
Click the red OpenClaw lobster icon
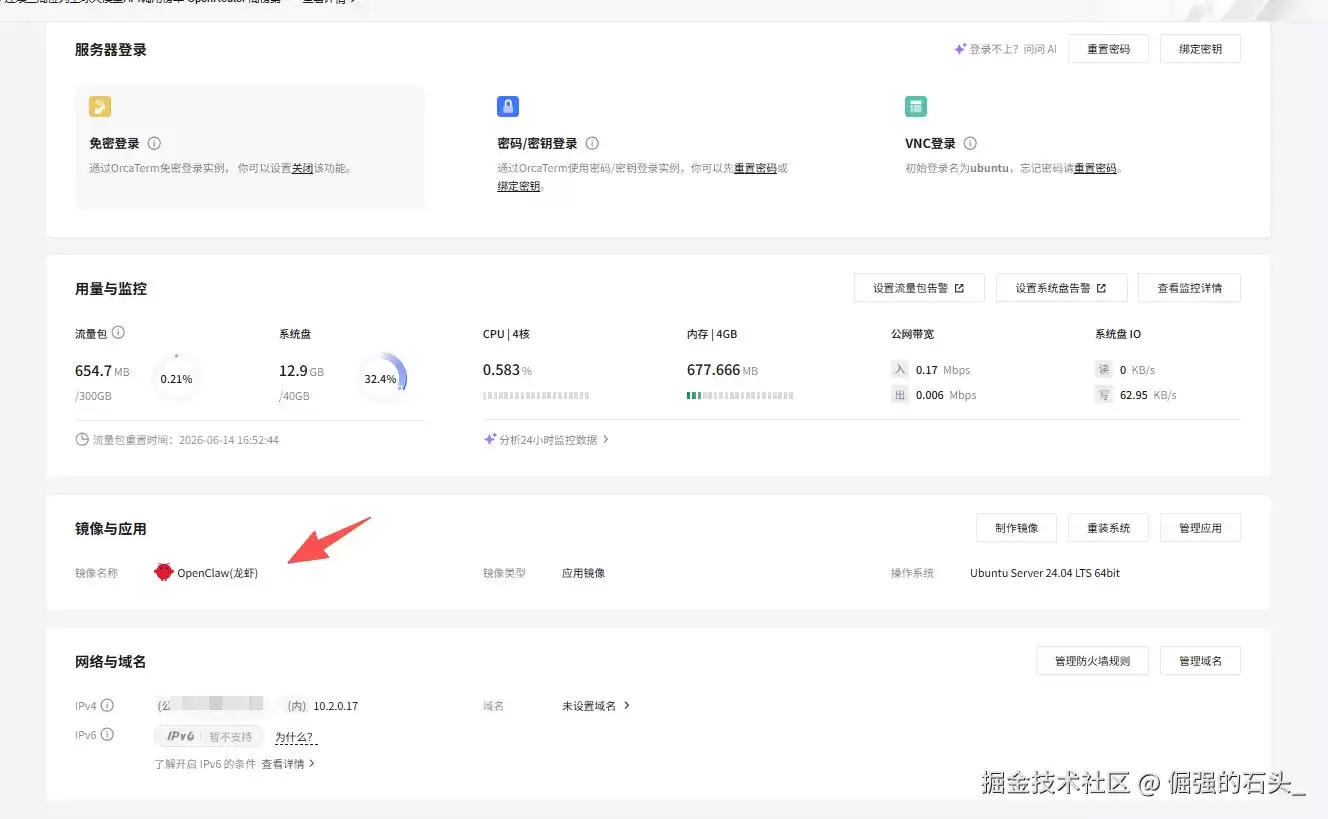(x=164, y=572)
